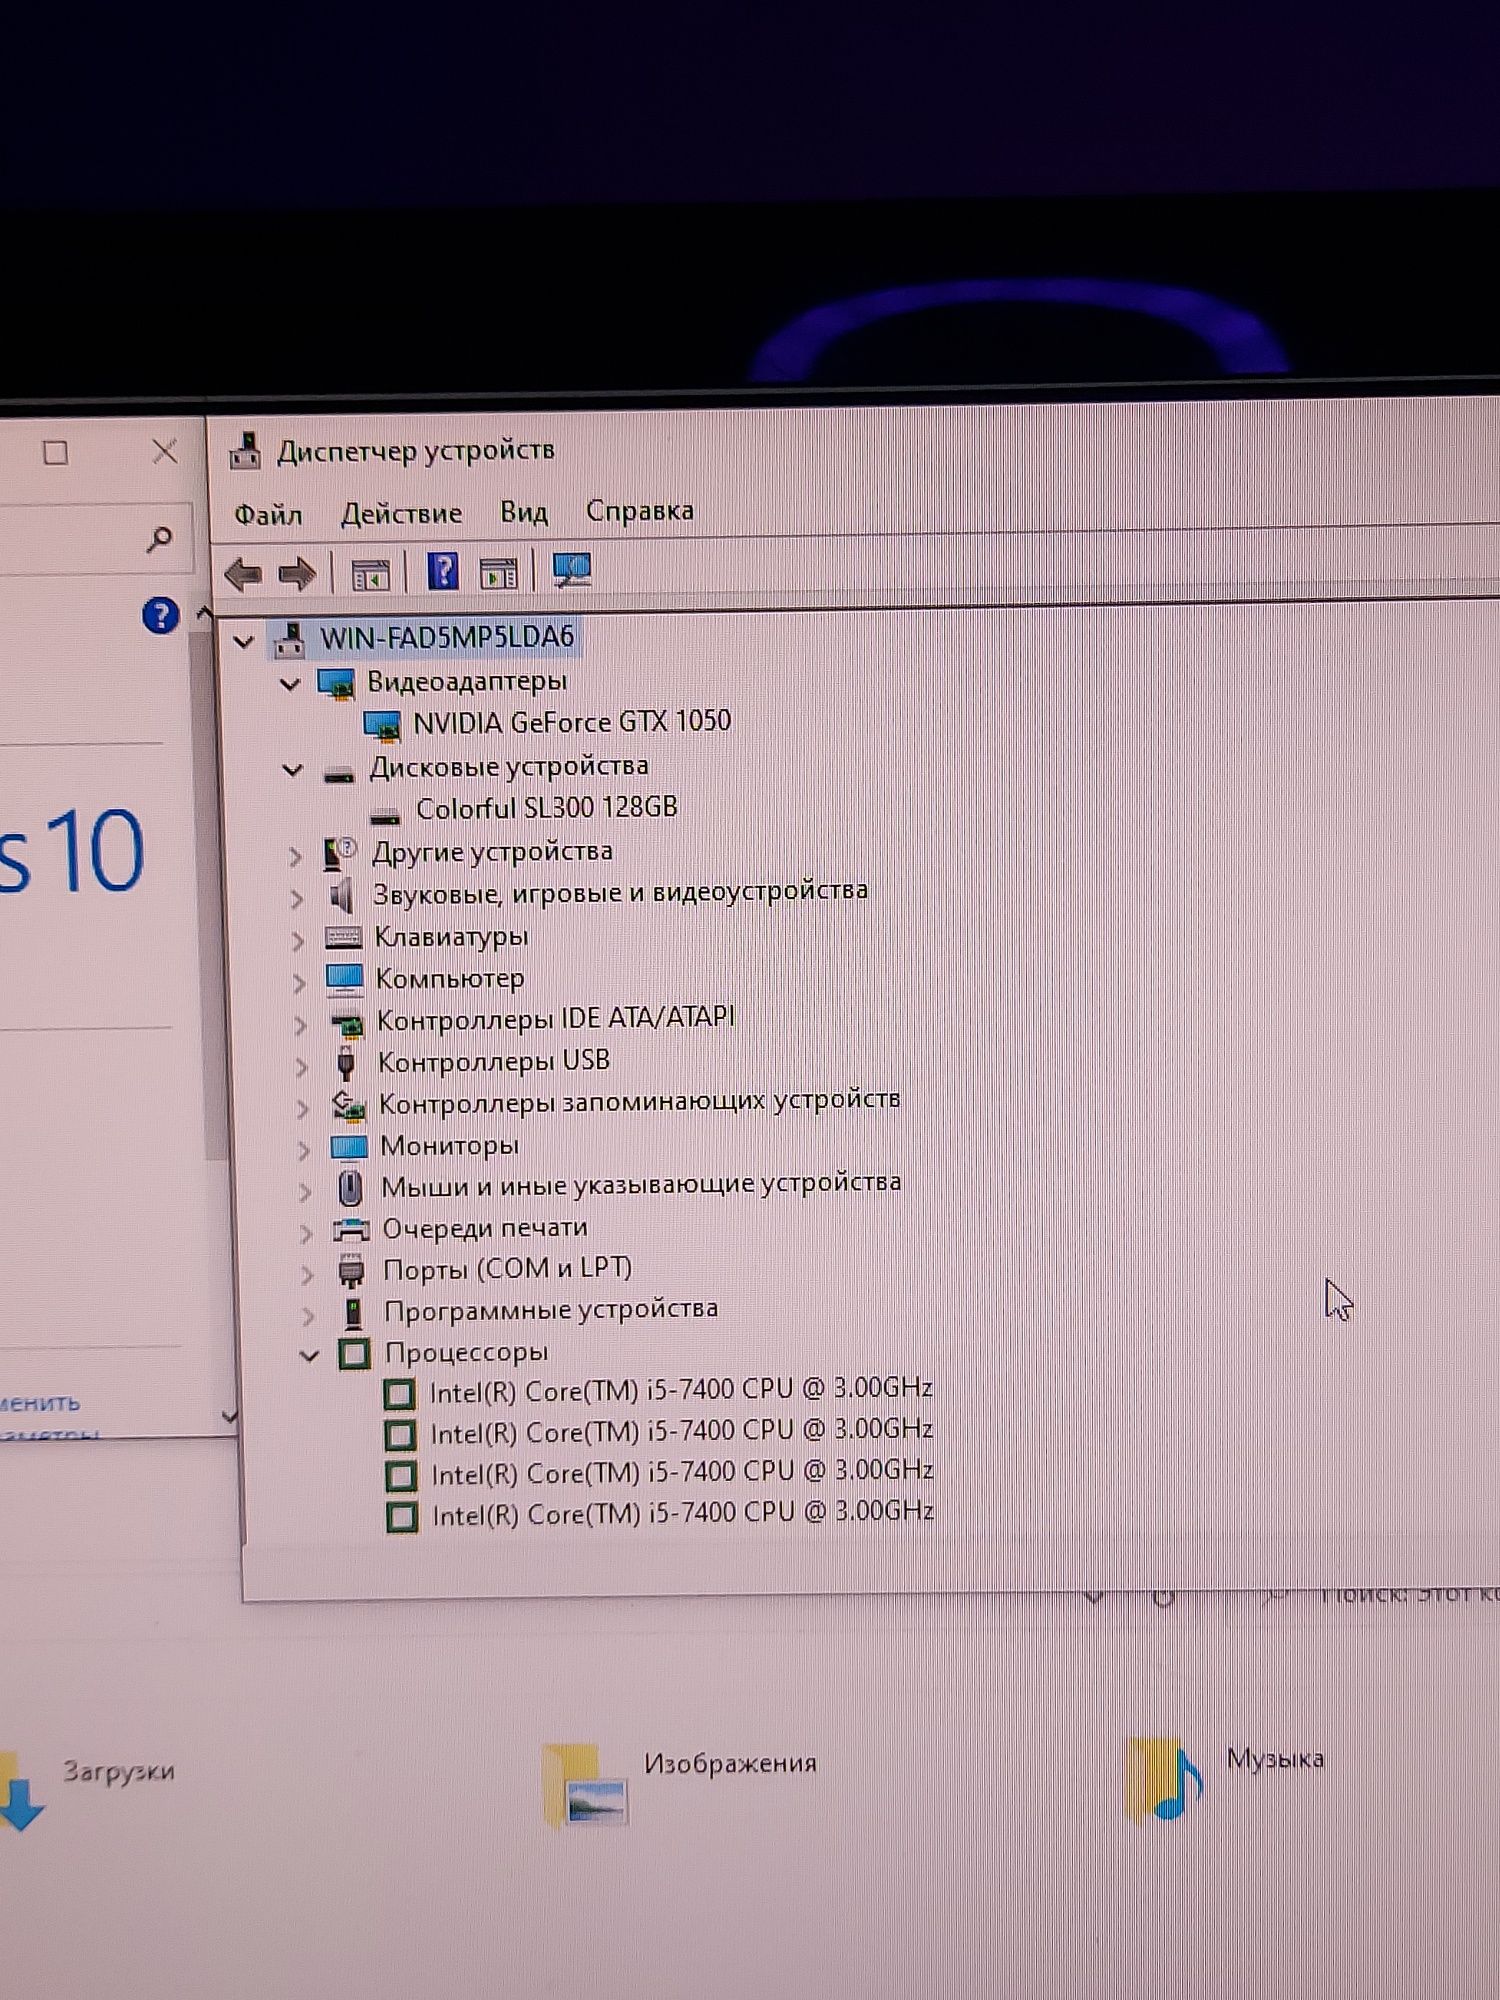Viewport: 1500px width, 2000px height.
Task: Select Контроллеры IDE ATA/ATAPI label
Action: click(x=555, y=1020)
